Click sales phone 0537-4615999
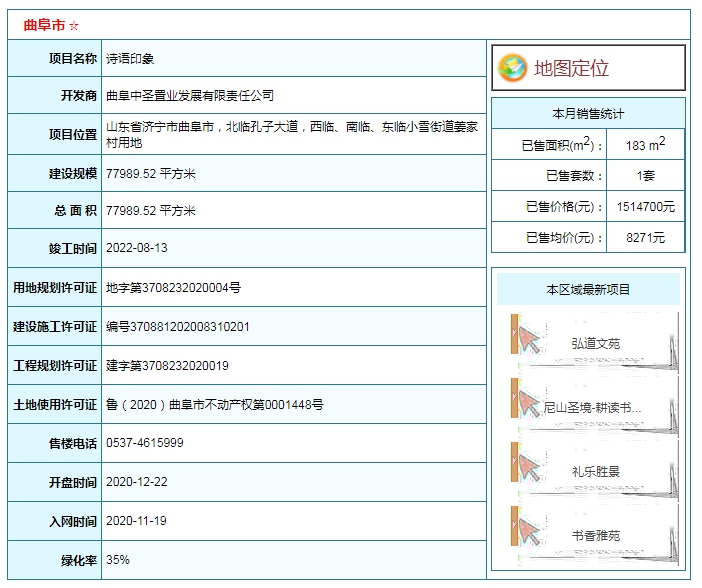 point(145,443)
